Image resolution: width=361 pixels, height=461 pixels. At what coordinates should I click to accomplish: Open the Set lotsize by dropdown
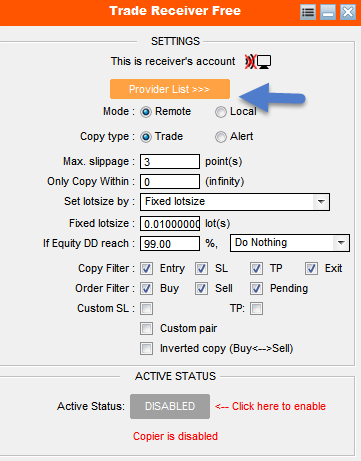(235, 202)
